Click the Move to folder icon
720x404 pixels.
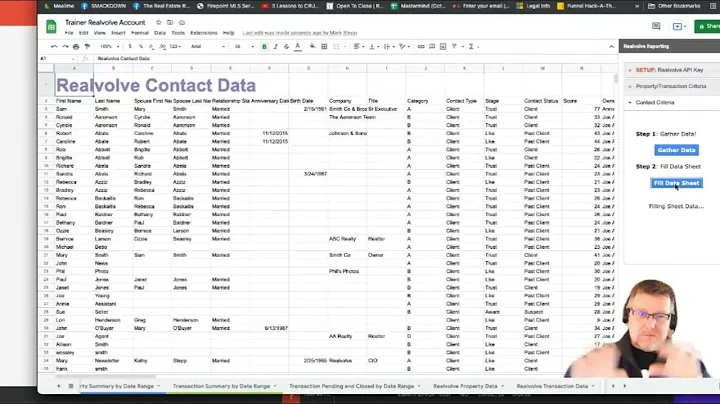click(170, 22)
